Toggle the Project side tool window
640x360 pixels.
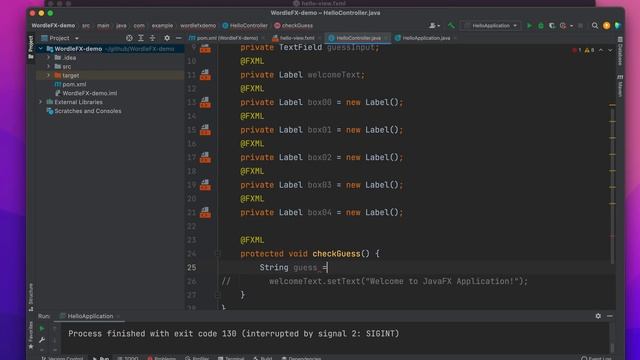click(x=31, y=47)
